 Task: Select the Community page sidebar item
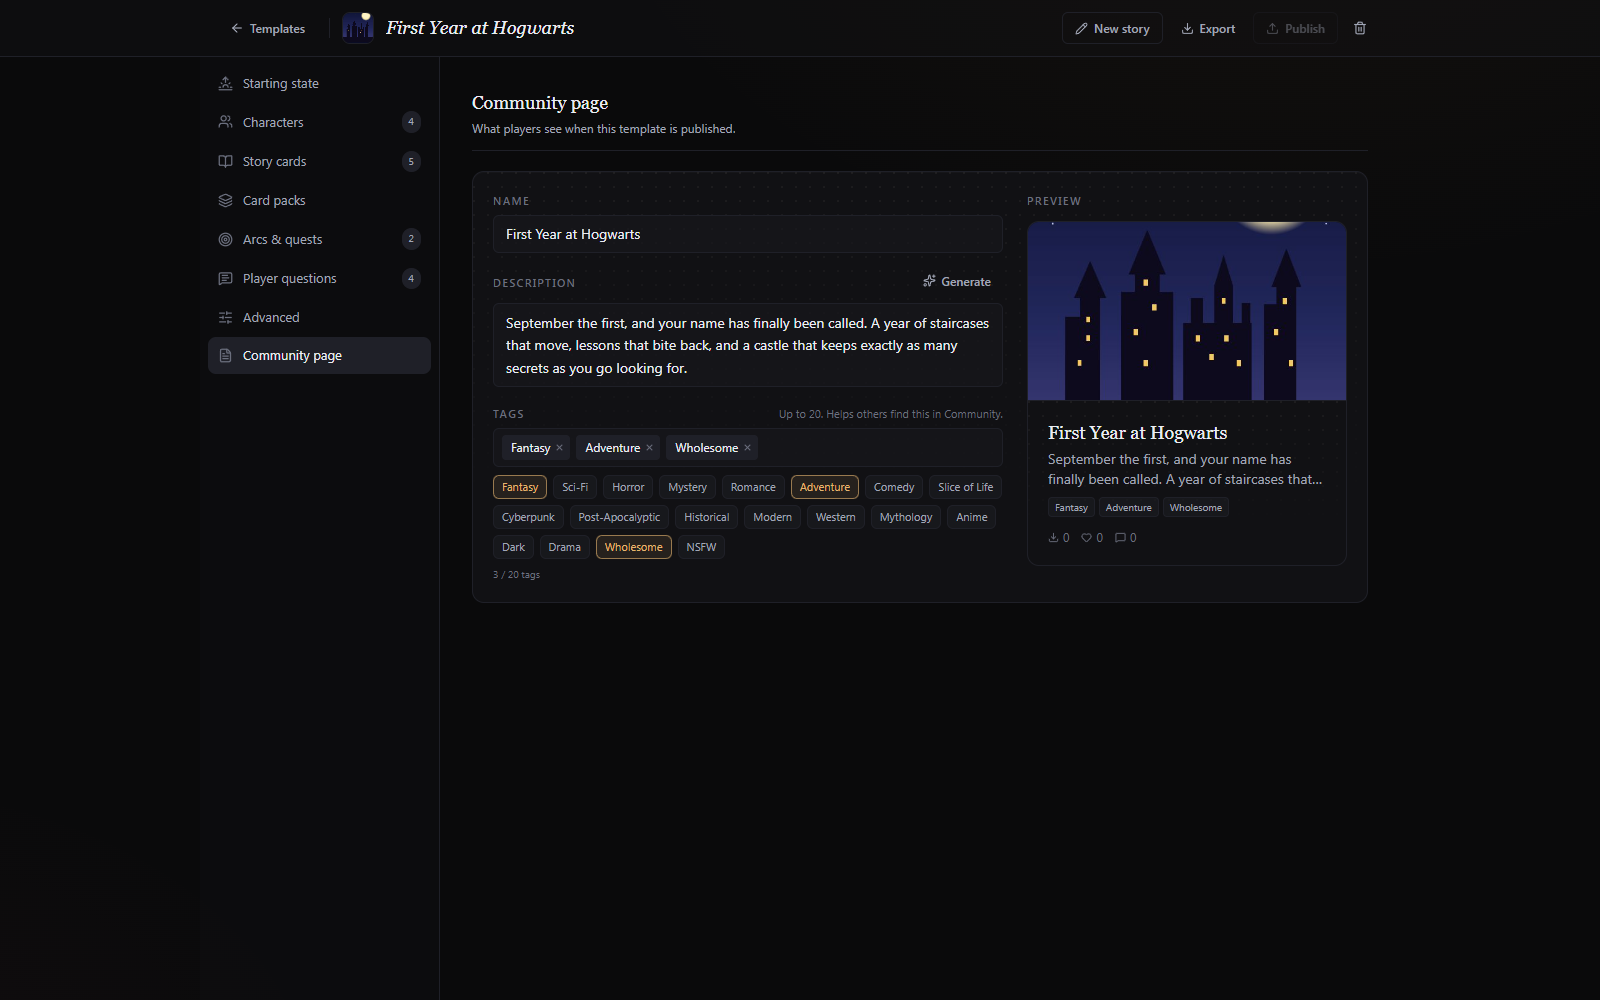[319, 355]
